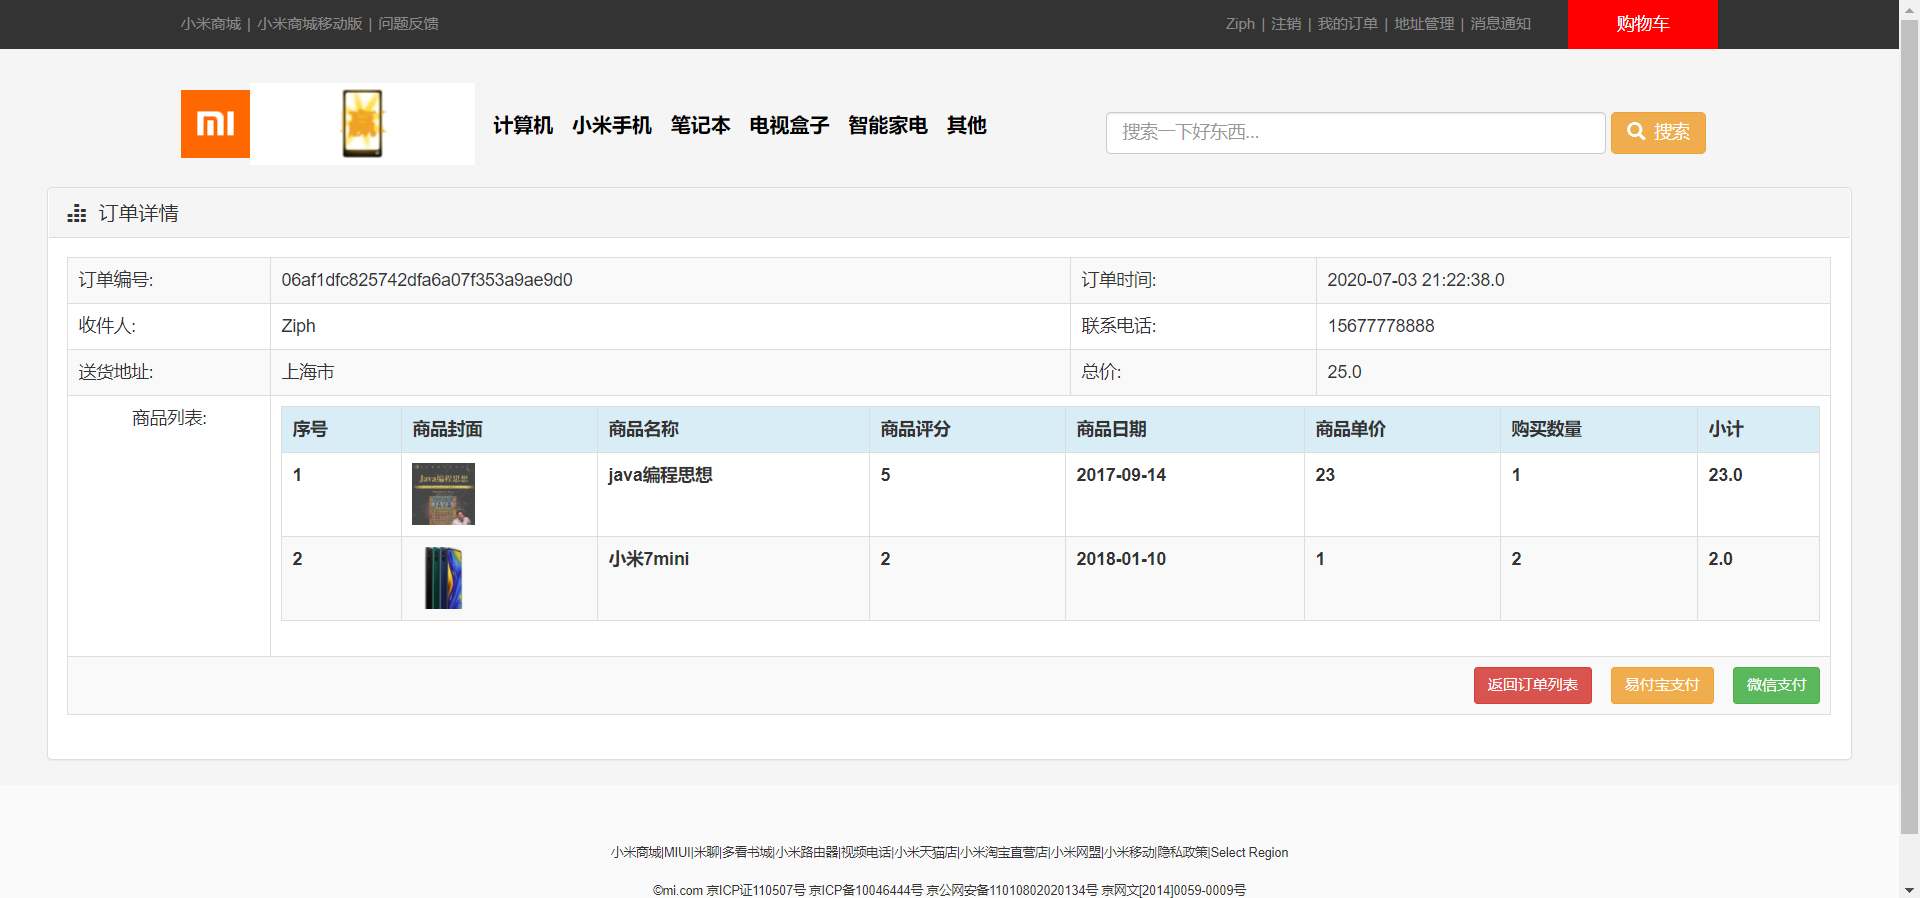1920x898 pixels.
Task: Open the 小米商城 link in top bar
Action: [x=211, y=24]
